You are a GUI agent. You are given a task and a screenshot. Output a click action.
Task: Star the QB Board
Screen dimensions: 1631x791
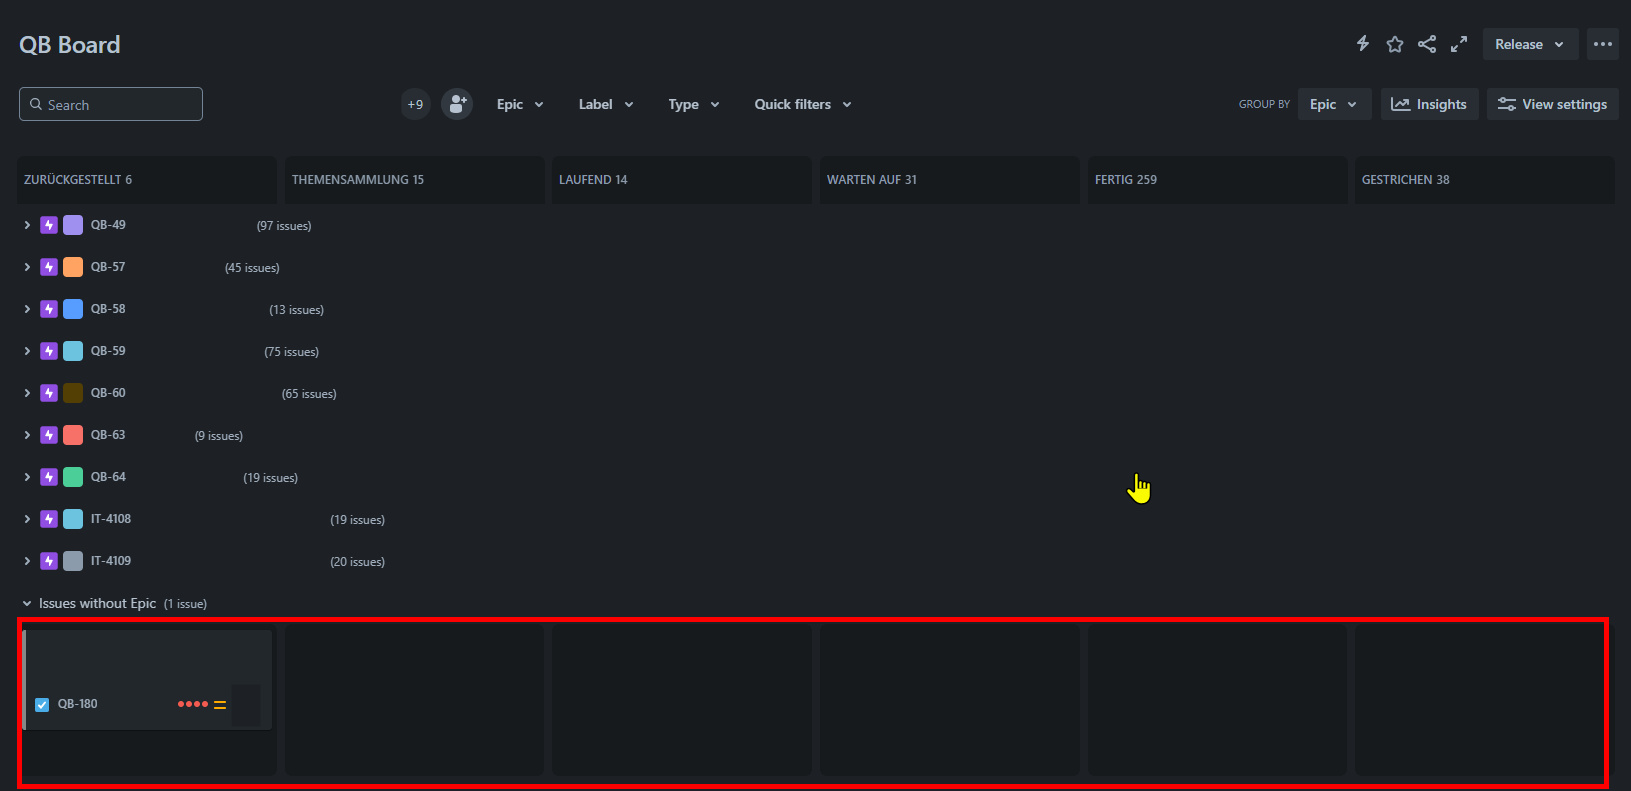[x=1395, y=44]
